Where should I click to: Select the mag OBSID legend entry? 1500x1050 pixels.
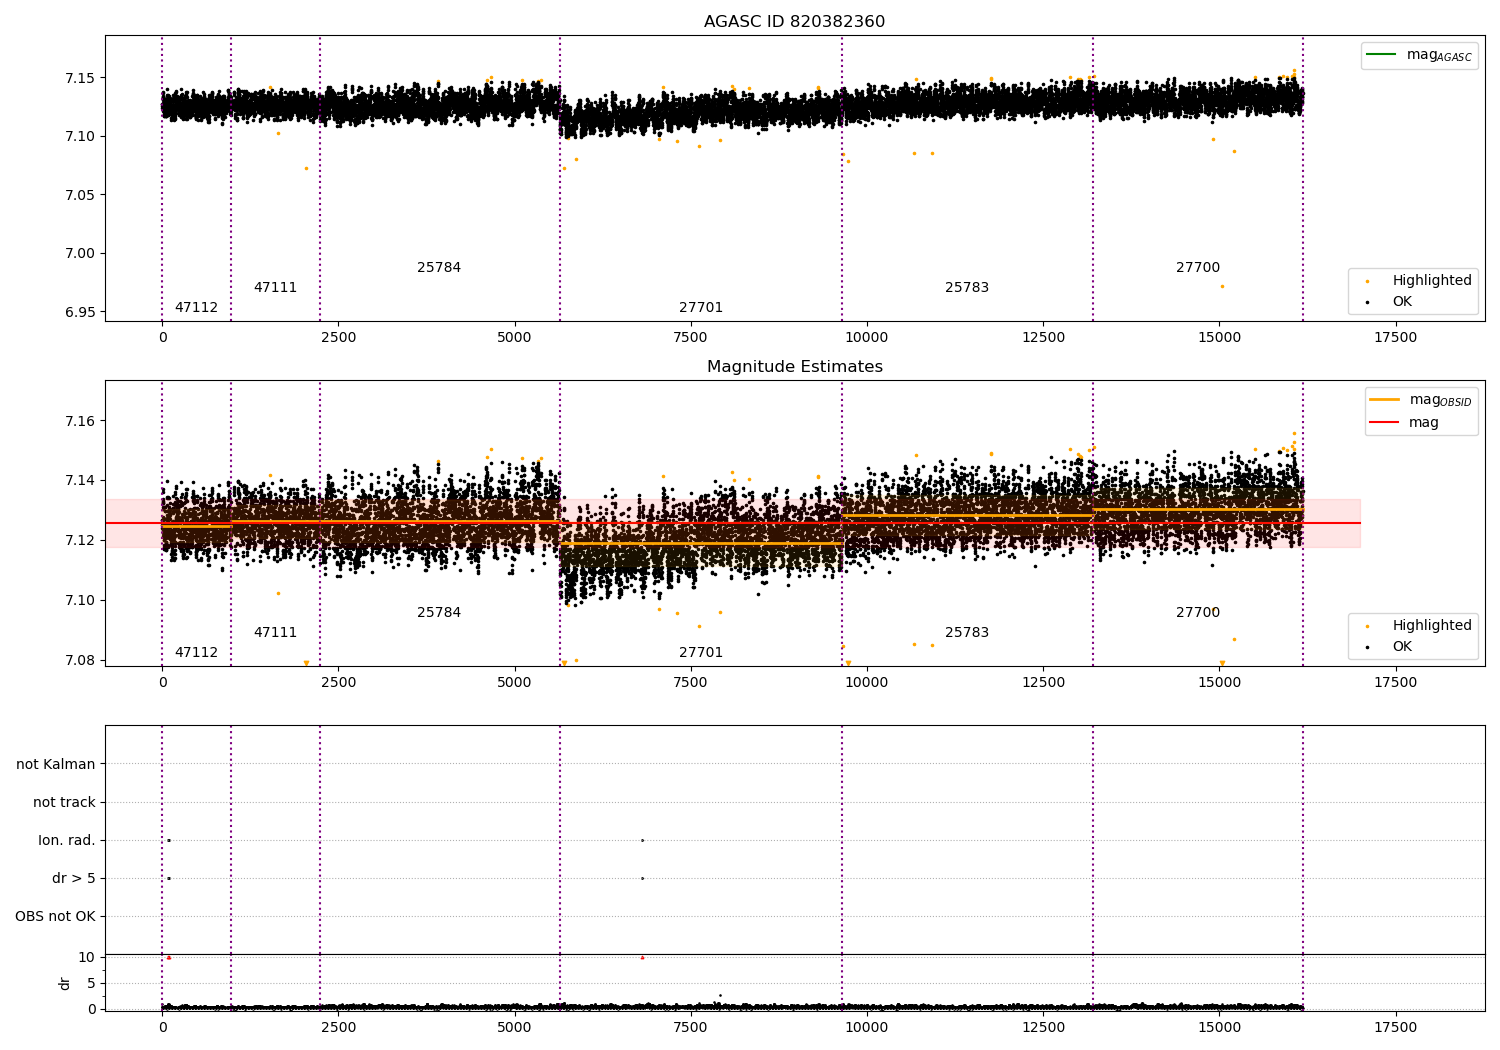[x=1420, y=400]
